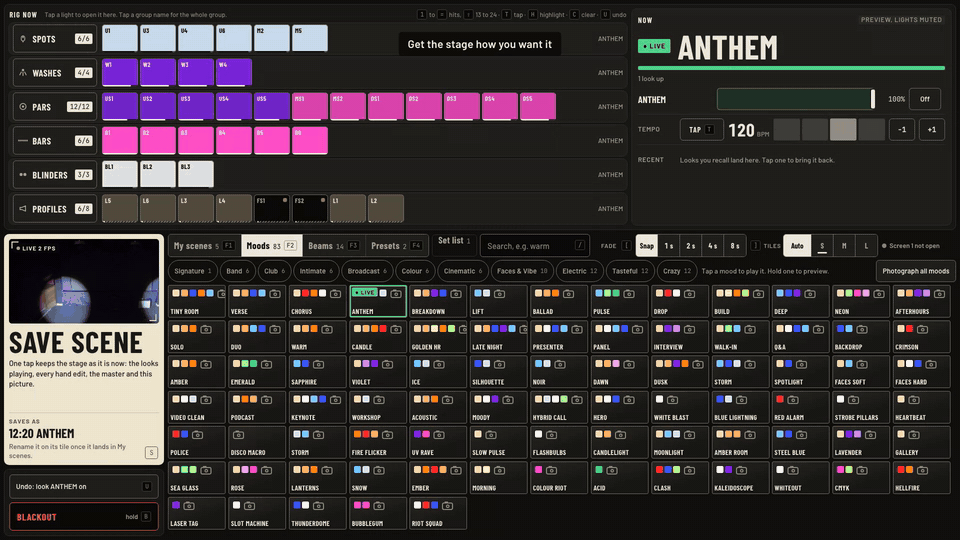The height and width of the screenshot is (540, 960).
Task: Select the whole BLINDERS group
Action: [55, 174]
